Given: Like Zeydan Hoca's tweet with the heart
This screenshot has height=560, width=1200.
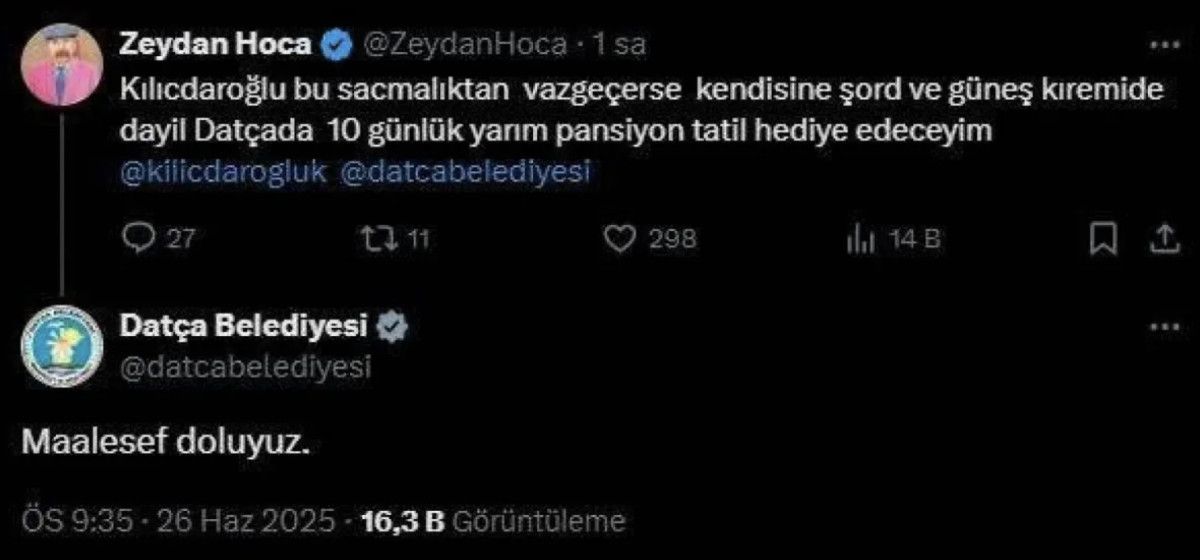Looking at the screenshot, I should click(623, 239).
